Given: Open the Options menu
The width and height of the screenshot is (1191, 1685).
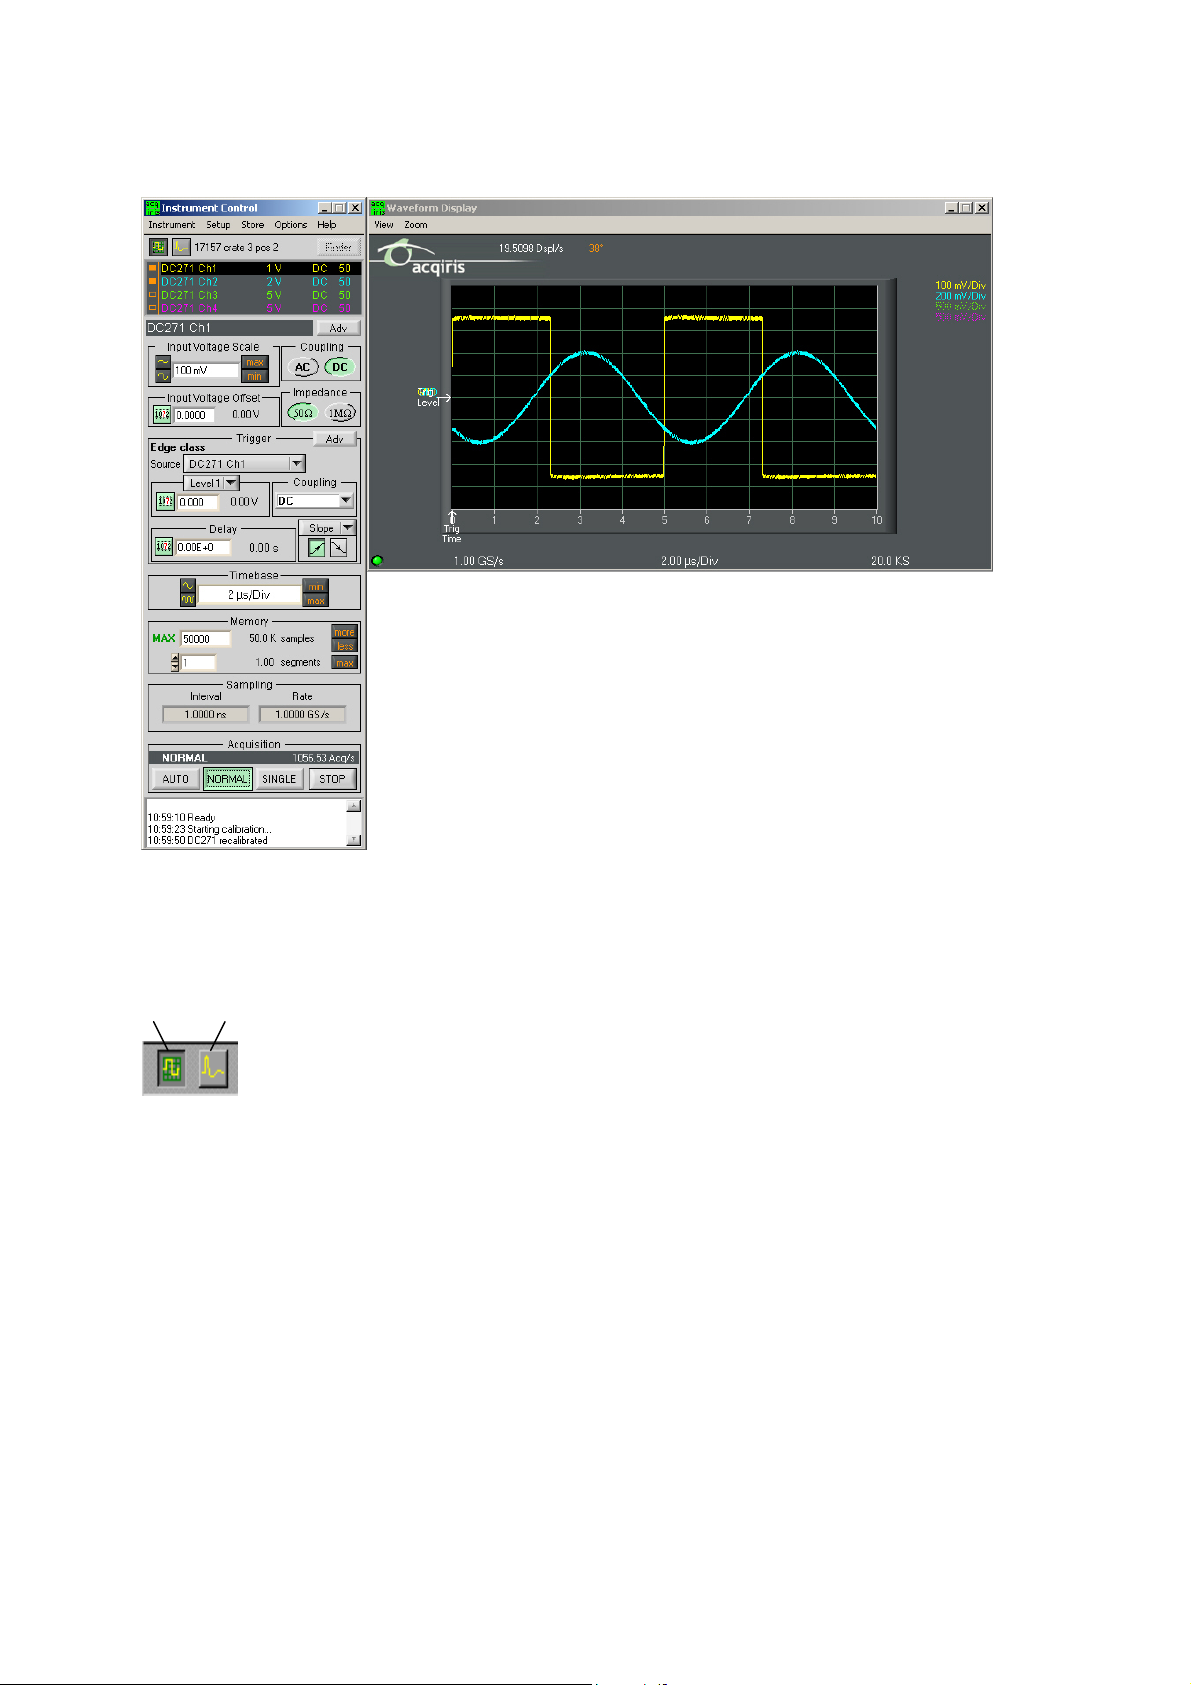Looking at the screenshot, I should [291, 225].
